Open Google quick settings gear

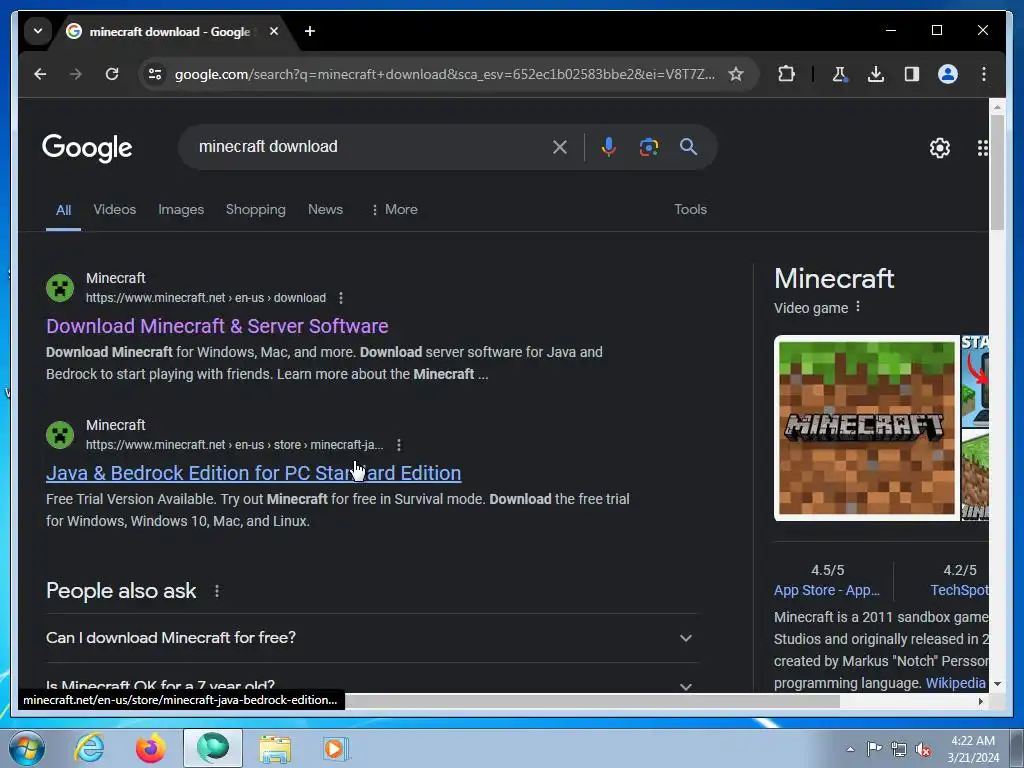coord(940,148)
